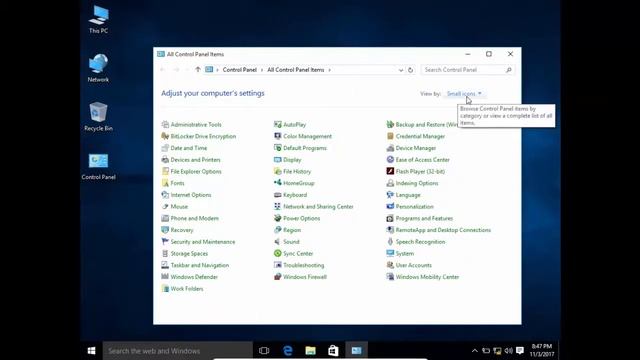Viewport: 640px width, 360px height.
Task: Open the View by Small icons dropdown
Action: point(464,93)
